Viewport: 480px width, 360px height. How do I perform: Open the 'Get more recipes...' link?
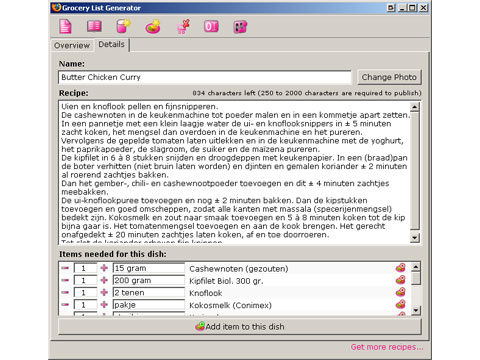[387, 347]
